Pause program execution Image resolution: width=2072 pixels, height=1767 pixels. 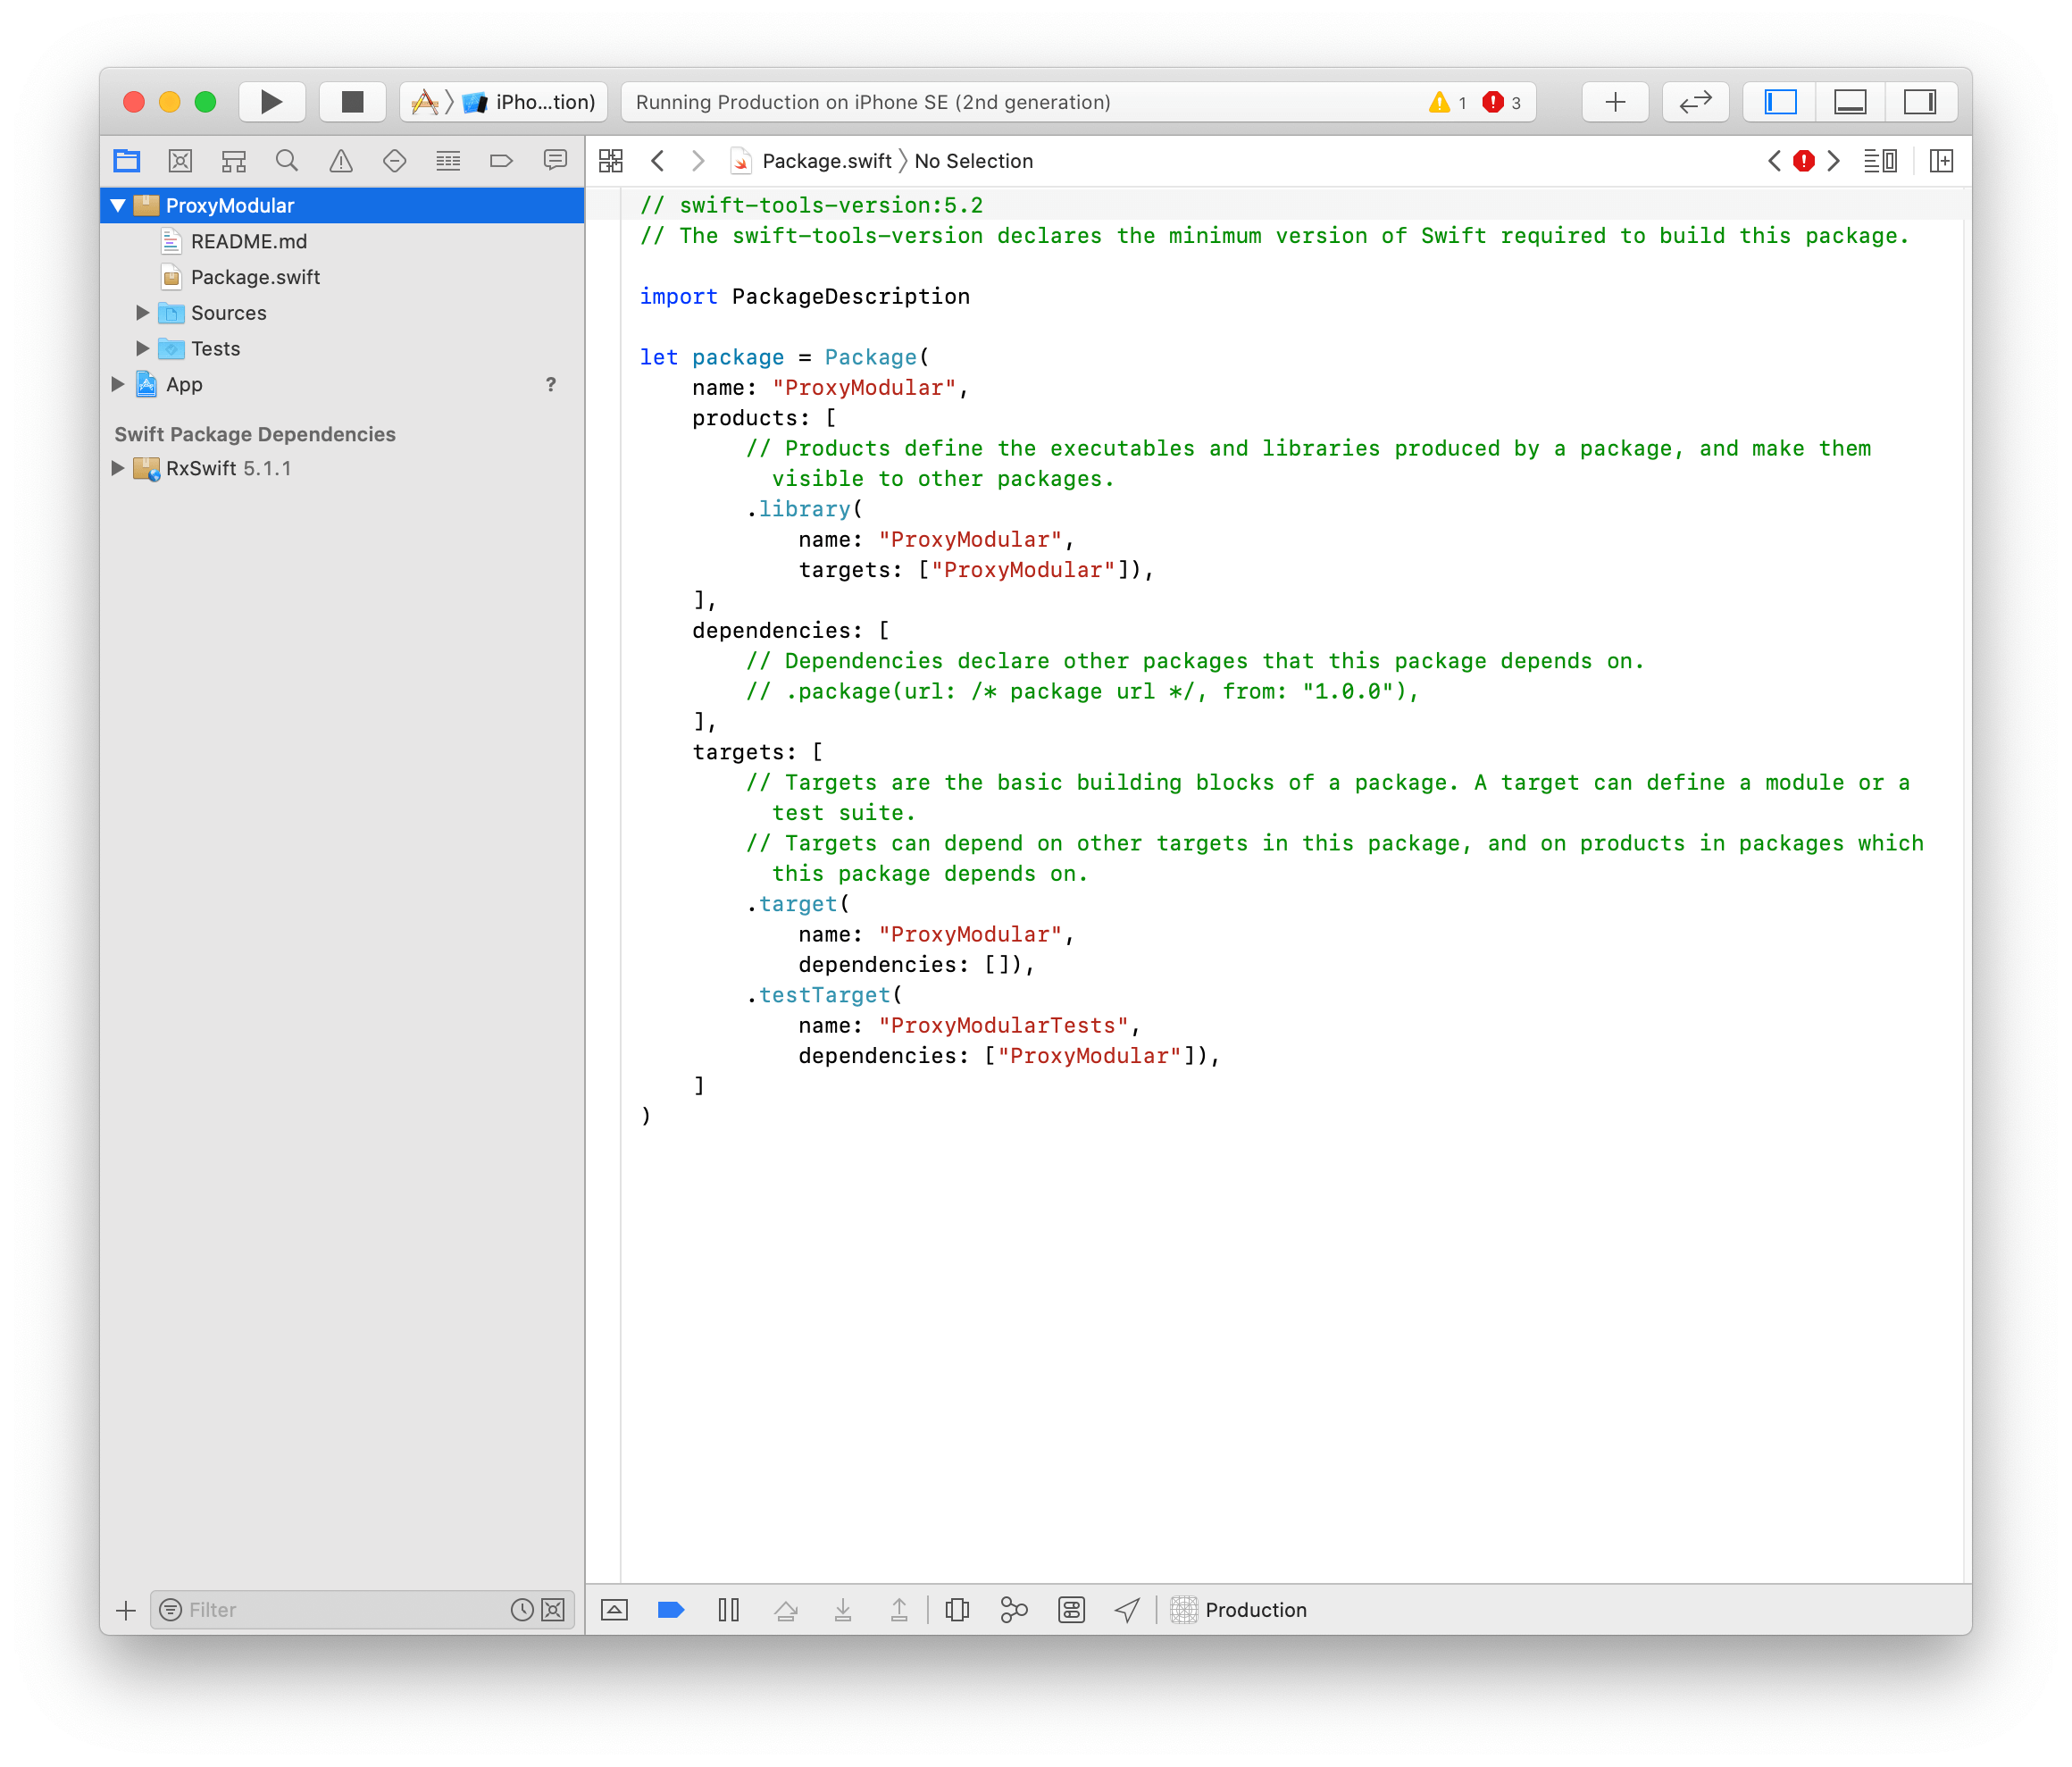pos(729,1609)
